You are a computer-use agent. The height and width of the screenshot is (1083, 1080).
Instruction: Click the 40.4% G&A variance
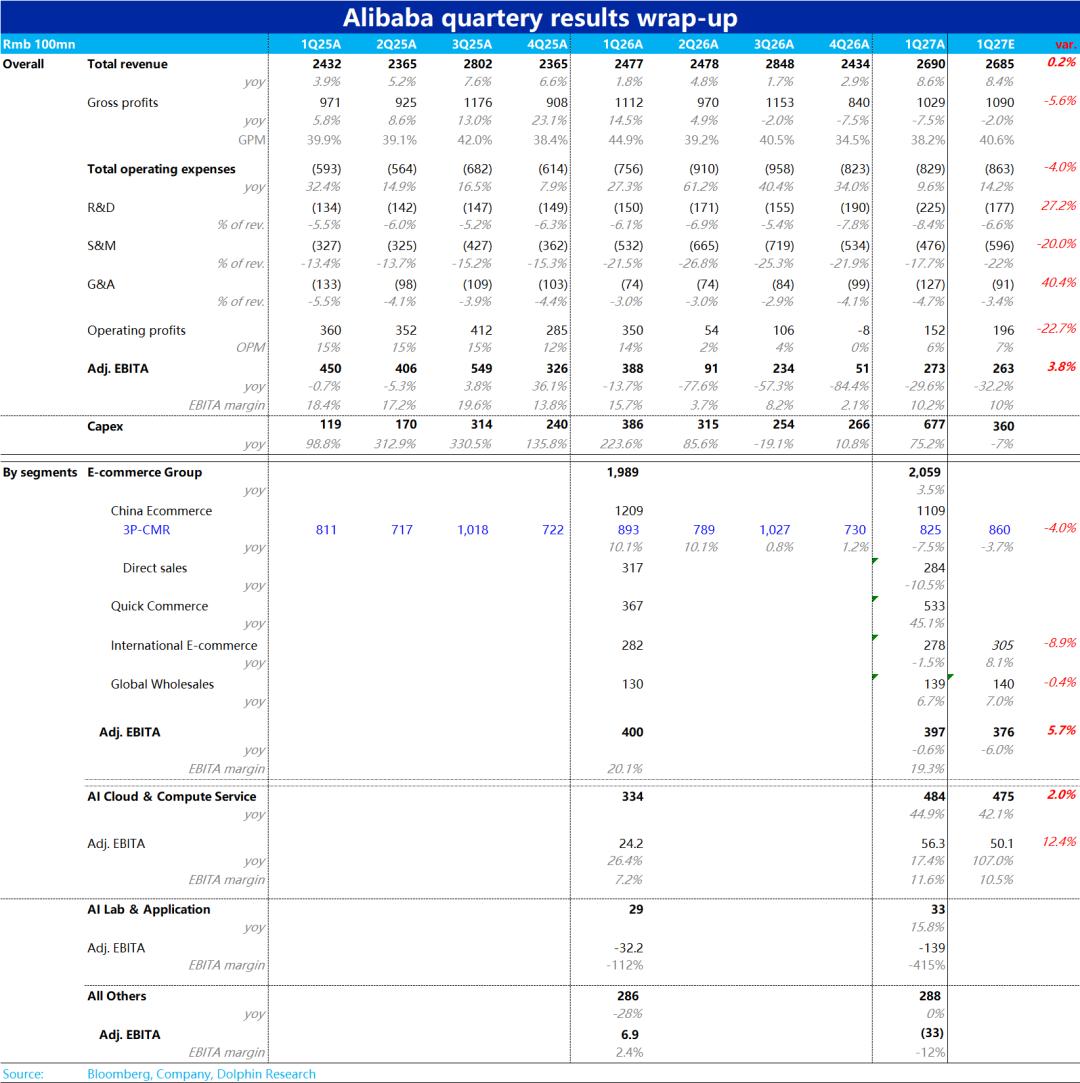[1059, 282]
